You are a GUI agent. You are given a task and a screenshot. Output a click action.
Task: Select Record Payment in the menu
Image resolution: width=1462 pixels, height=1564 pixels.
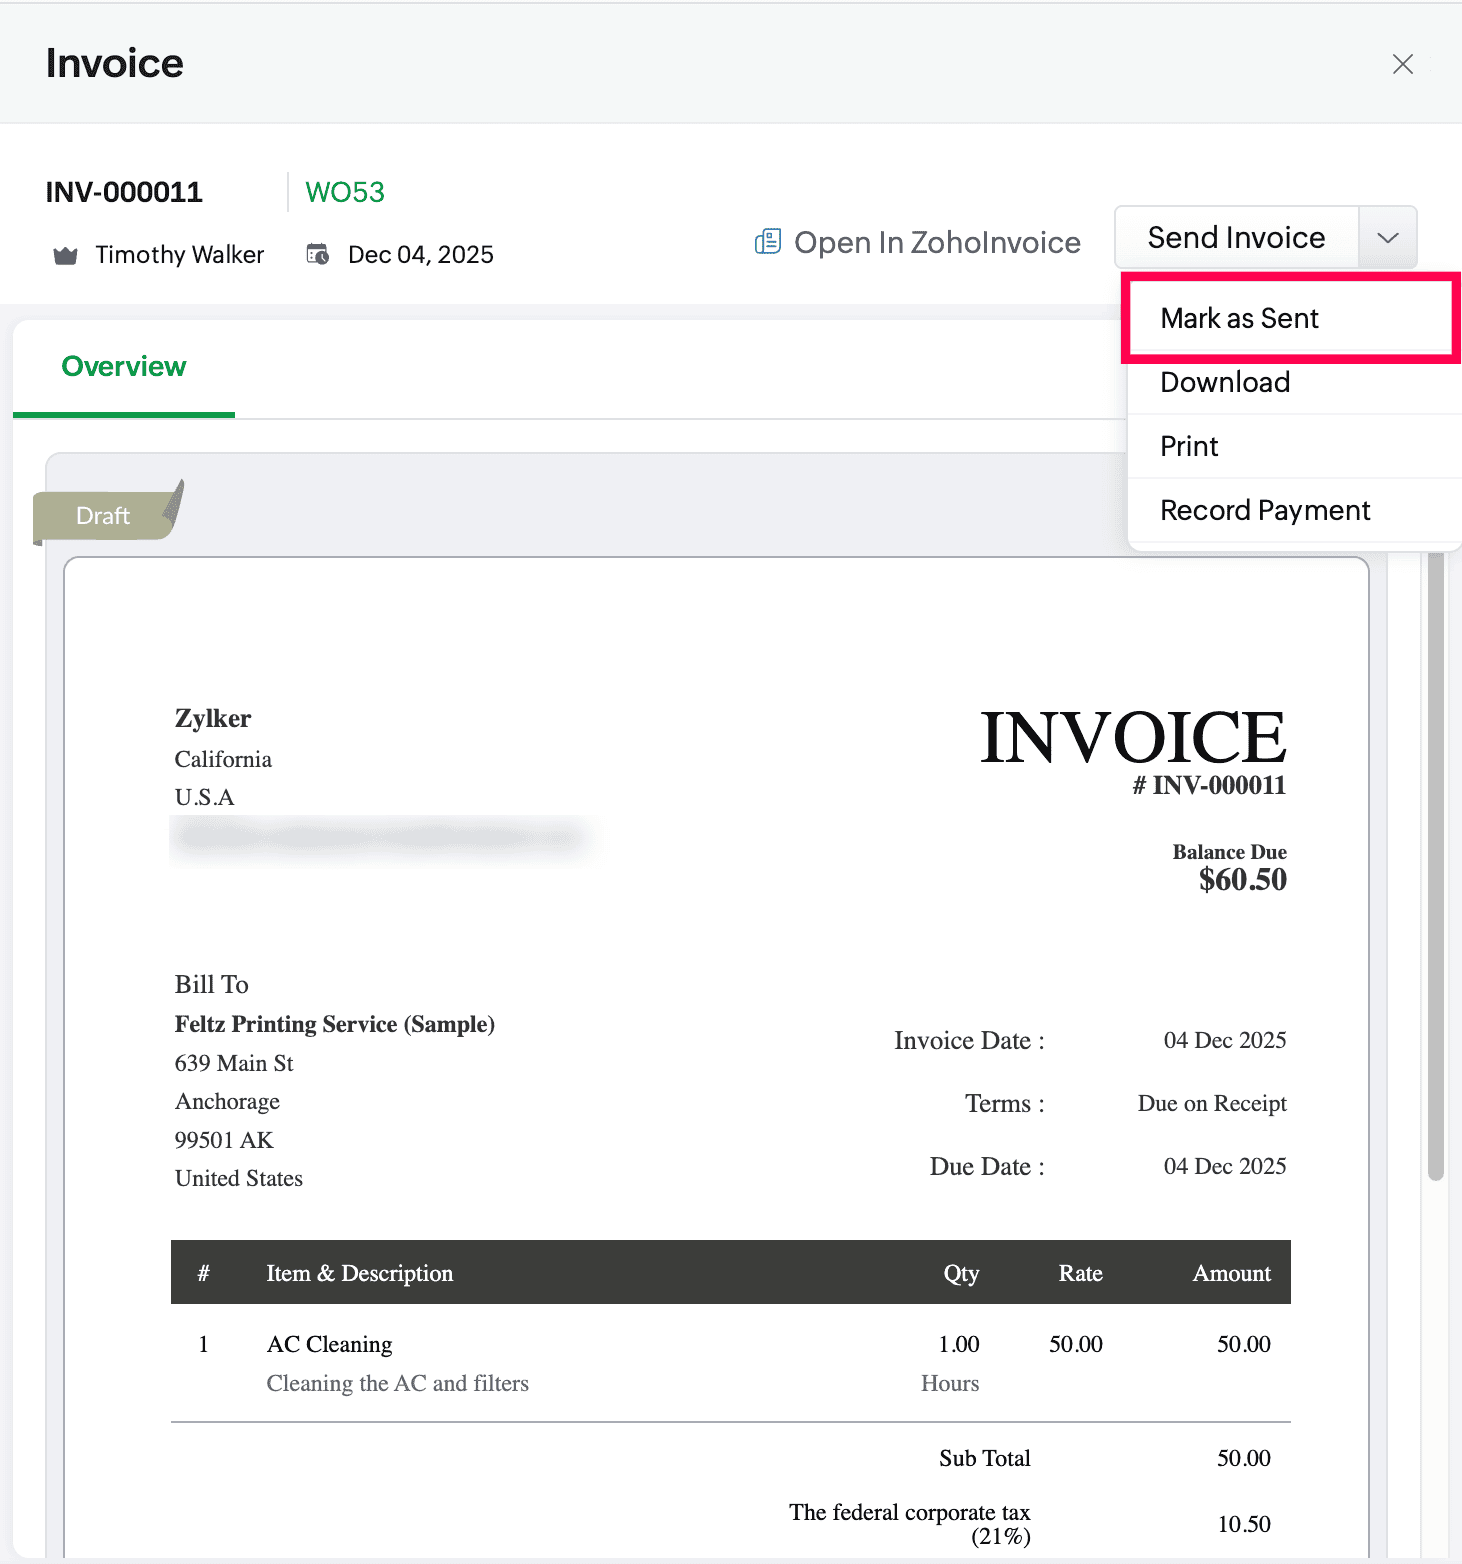pos(1265,510)
